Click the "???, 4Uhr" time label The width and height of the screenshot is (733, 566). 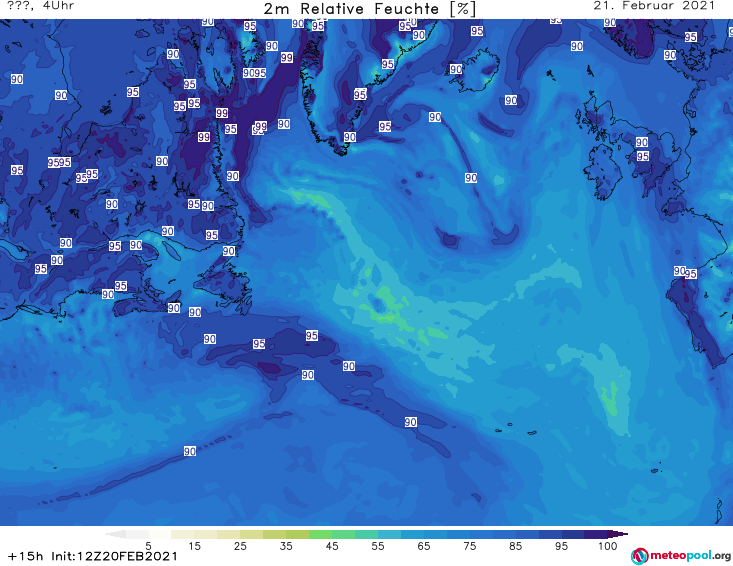point(41,6)
